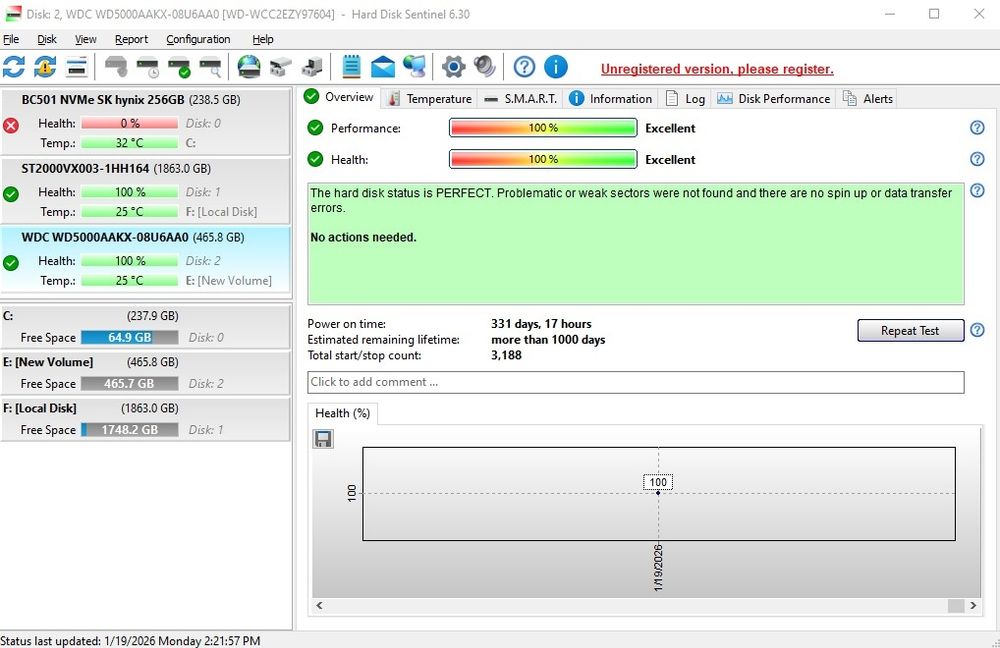Switch to the Information tab
Viewport: 1000px width, 648px height.
[610, 99]
